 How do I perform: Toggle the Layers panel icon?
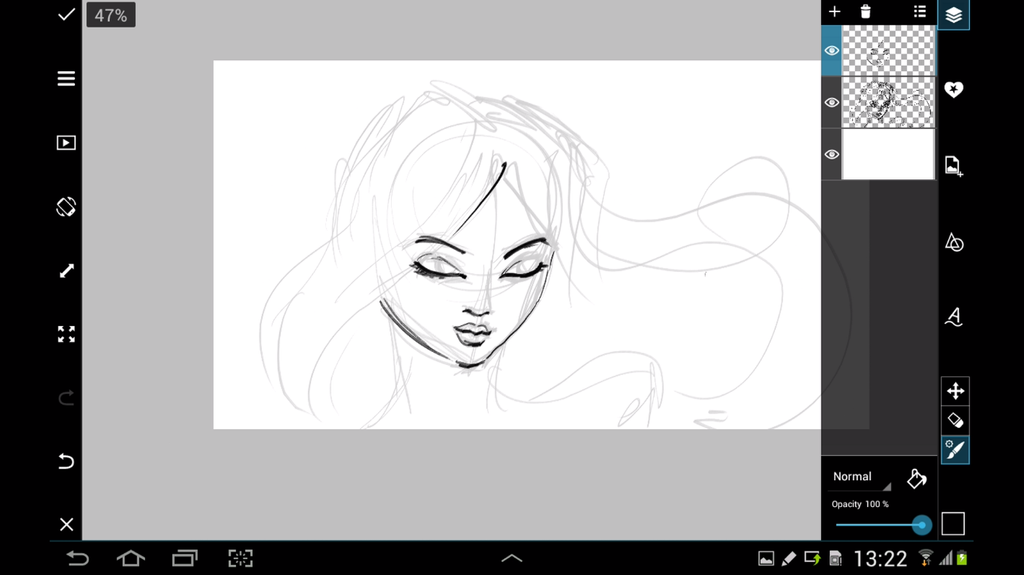[953, 14]
